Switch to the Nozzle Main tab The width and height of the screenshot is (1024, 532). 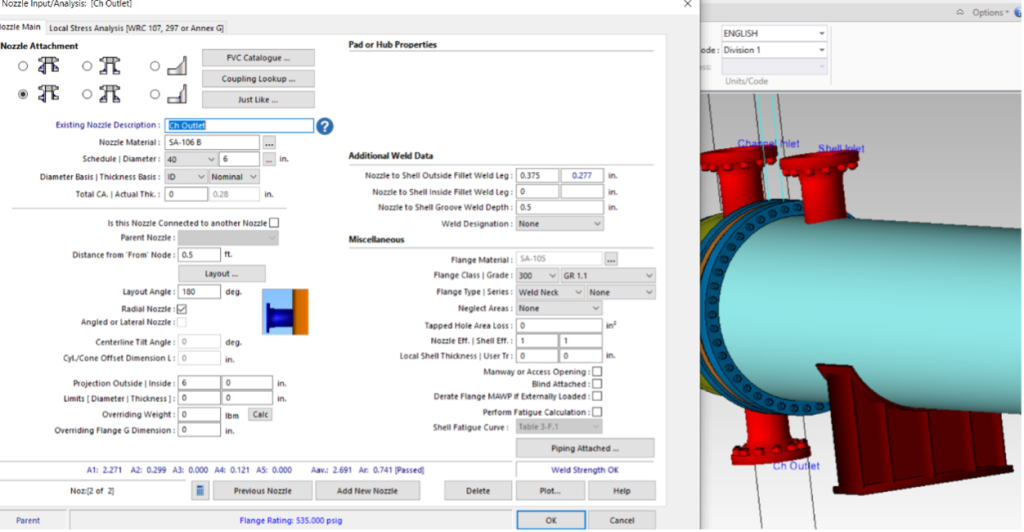(20, 27)
